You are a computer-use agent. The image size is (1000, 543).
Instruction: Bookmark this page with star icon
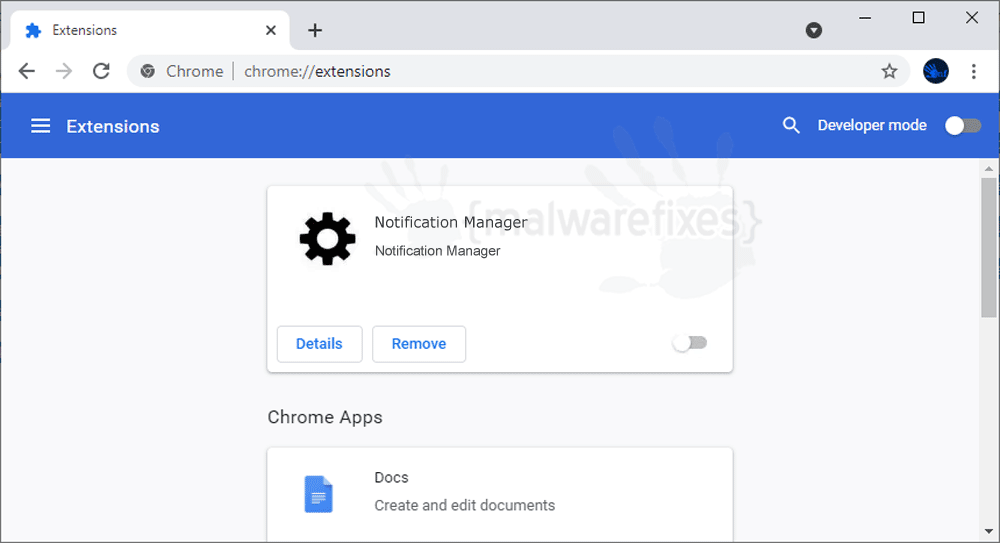click(x=889, y=71)
